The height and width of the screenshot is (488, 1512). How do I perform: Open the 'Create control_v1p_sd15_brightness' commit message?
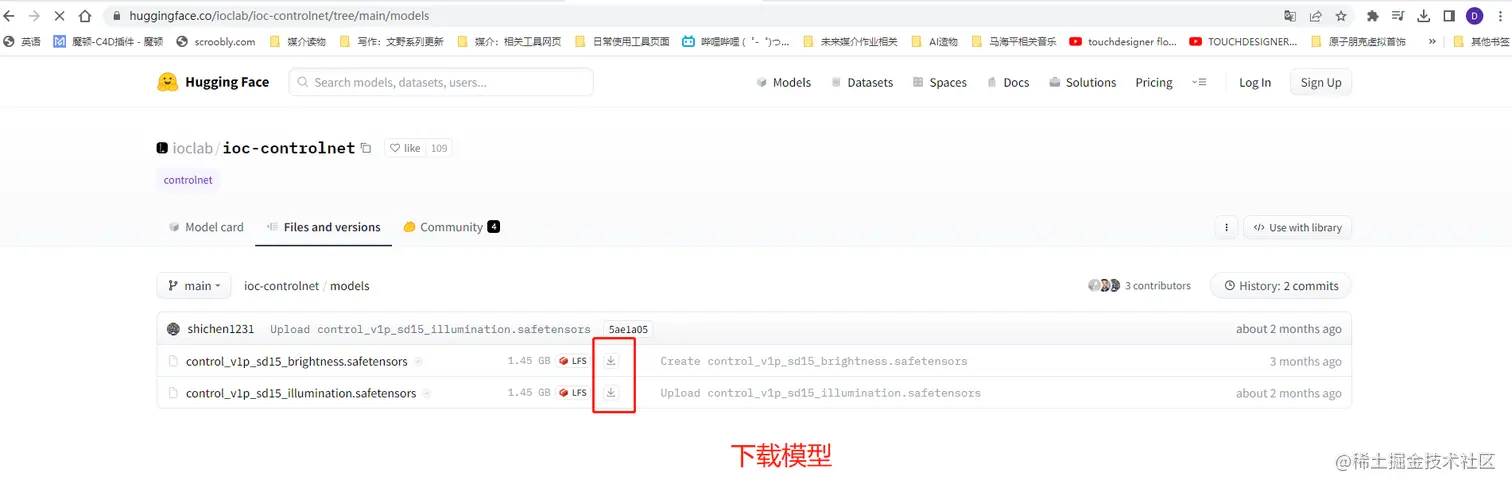(814, 361)
